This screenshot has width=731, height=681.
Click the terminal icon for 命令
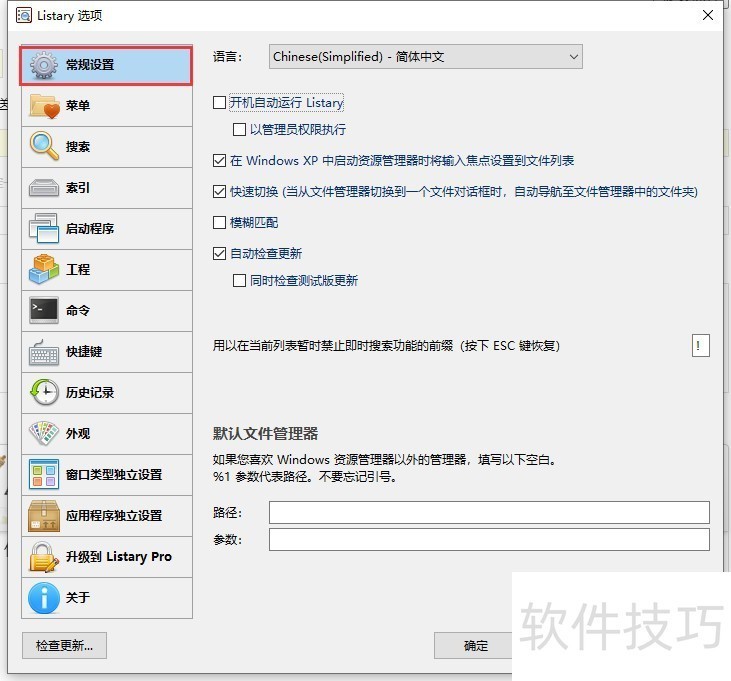click(44, 310)
